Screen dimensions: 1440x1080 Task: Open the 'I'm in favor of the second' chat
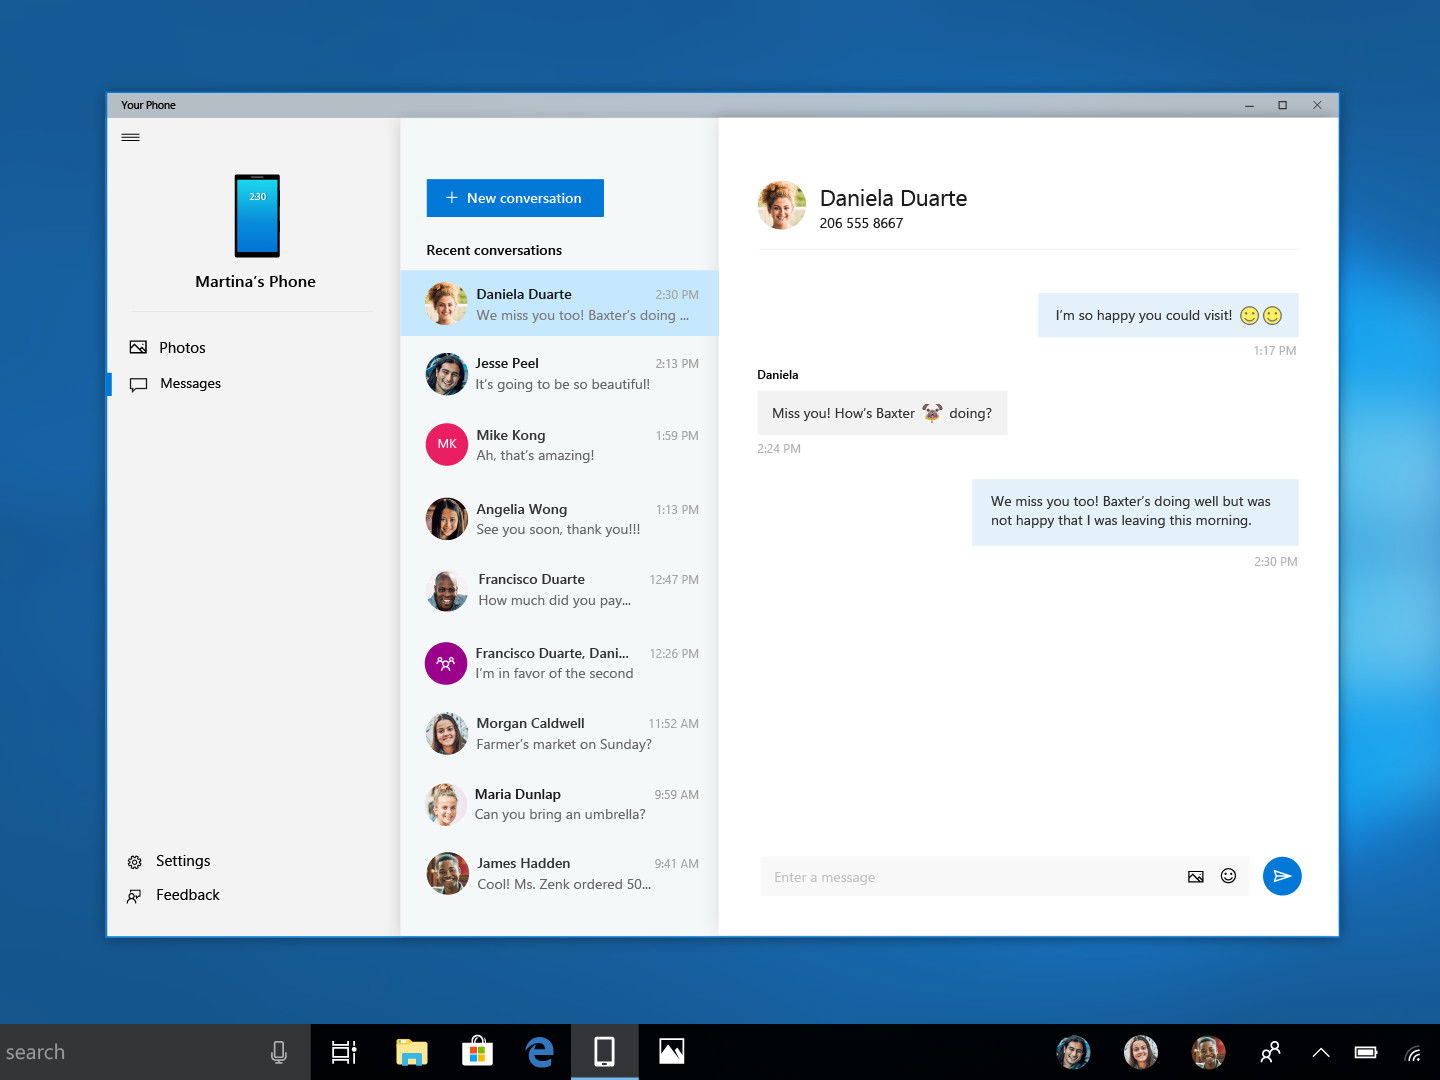[x=560, y=663]
